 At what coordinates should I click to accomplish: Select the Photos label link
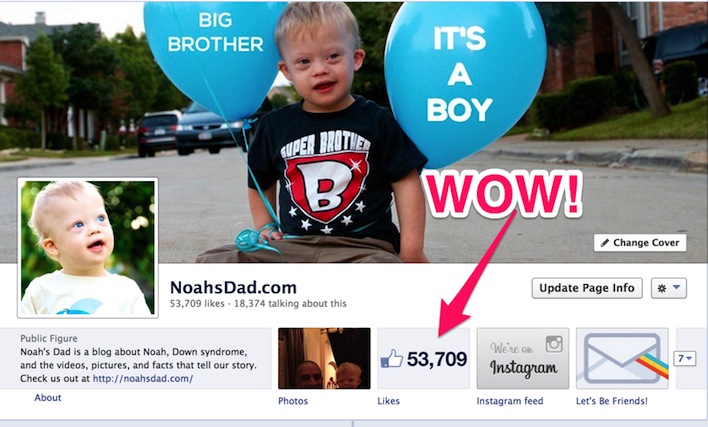293,401
